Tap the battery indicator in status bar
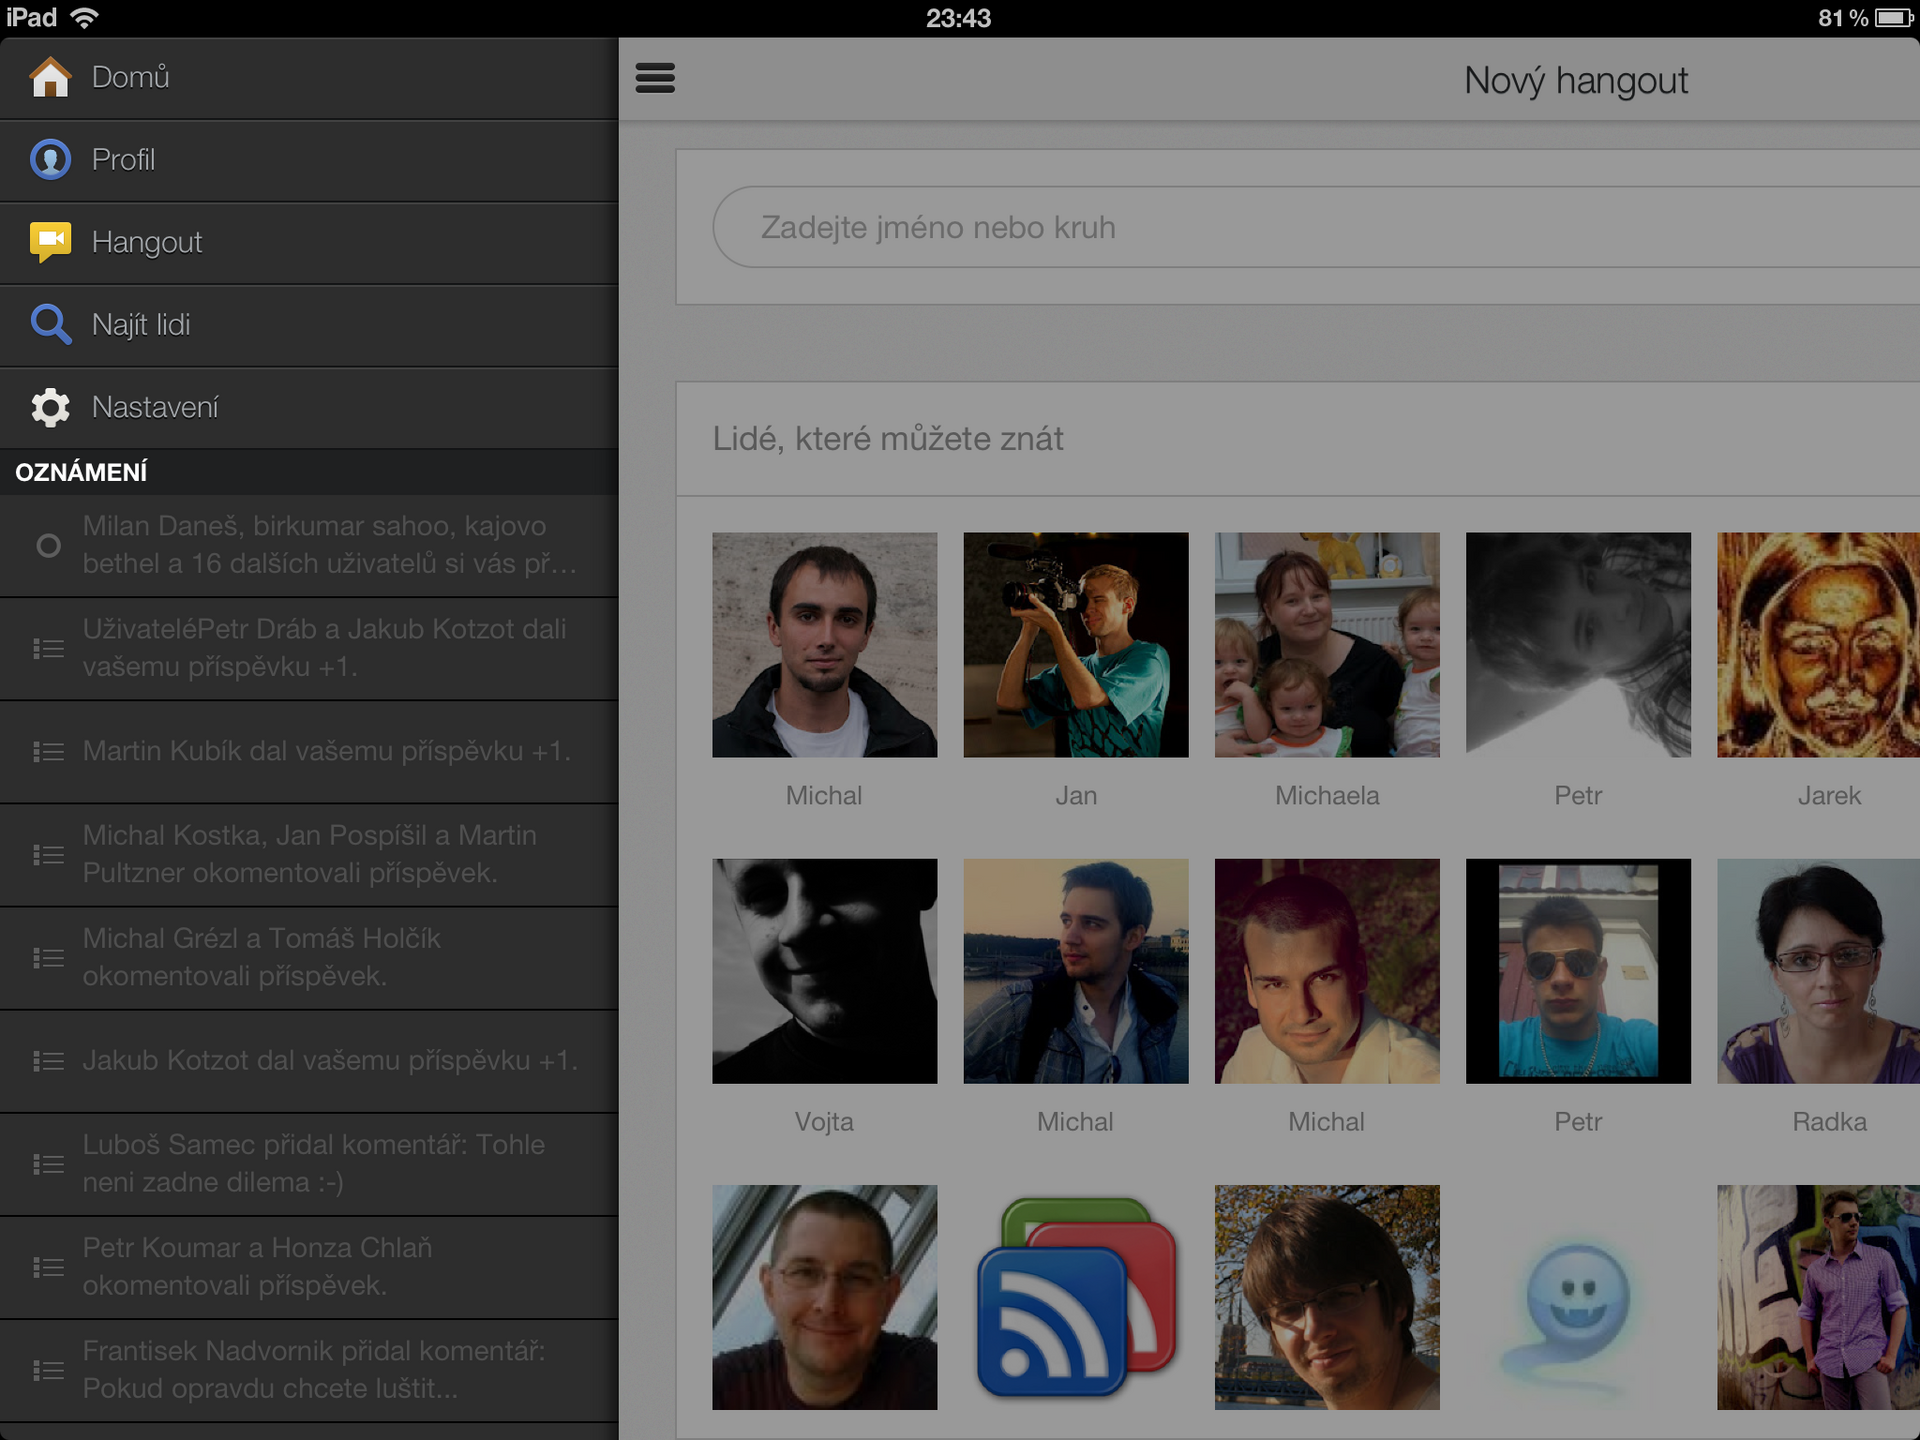The image size is (1920, 1440). tap(1893, 17)
